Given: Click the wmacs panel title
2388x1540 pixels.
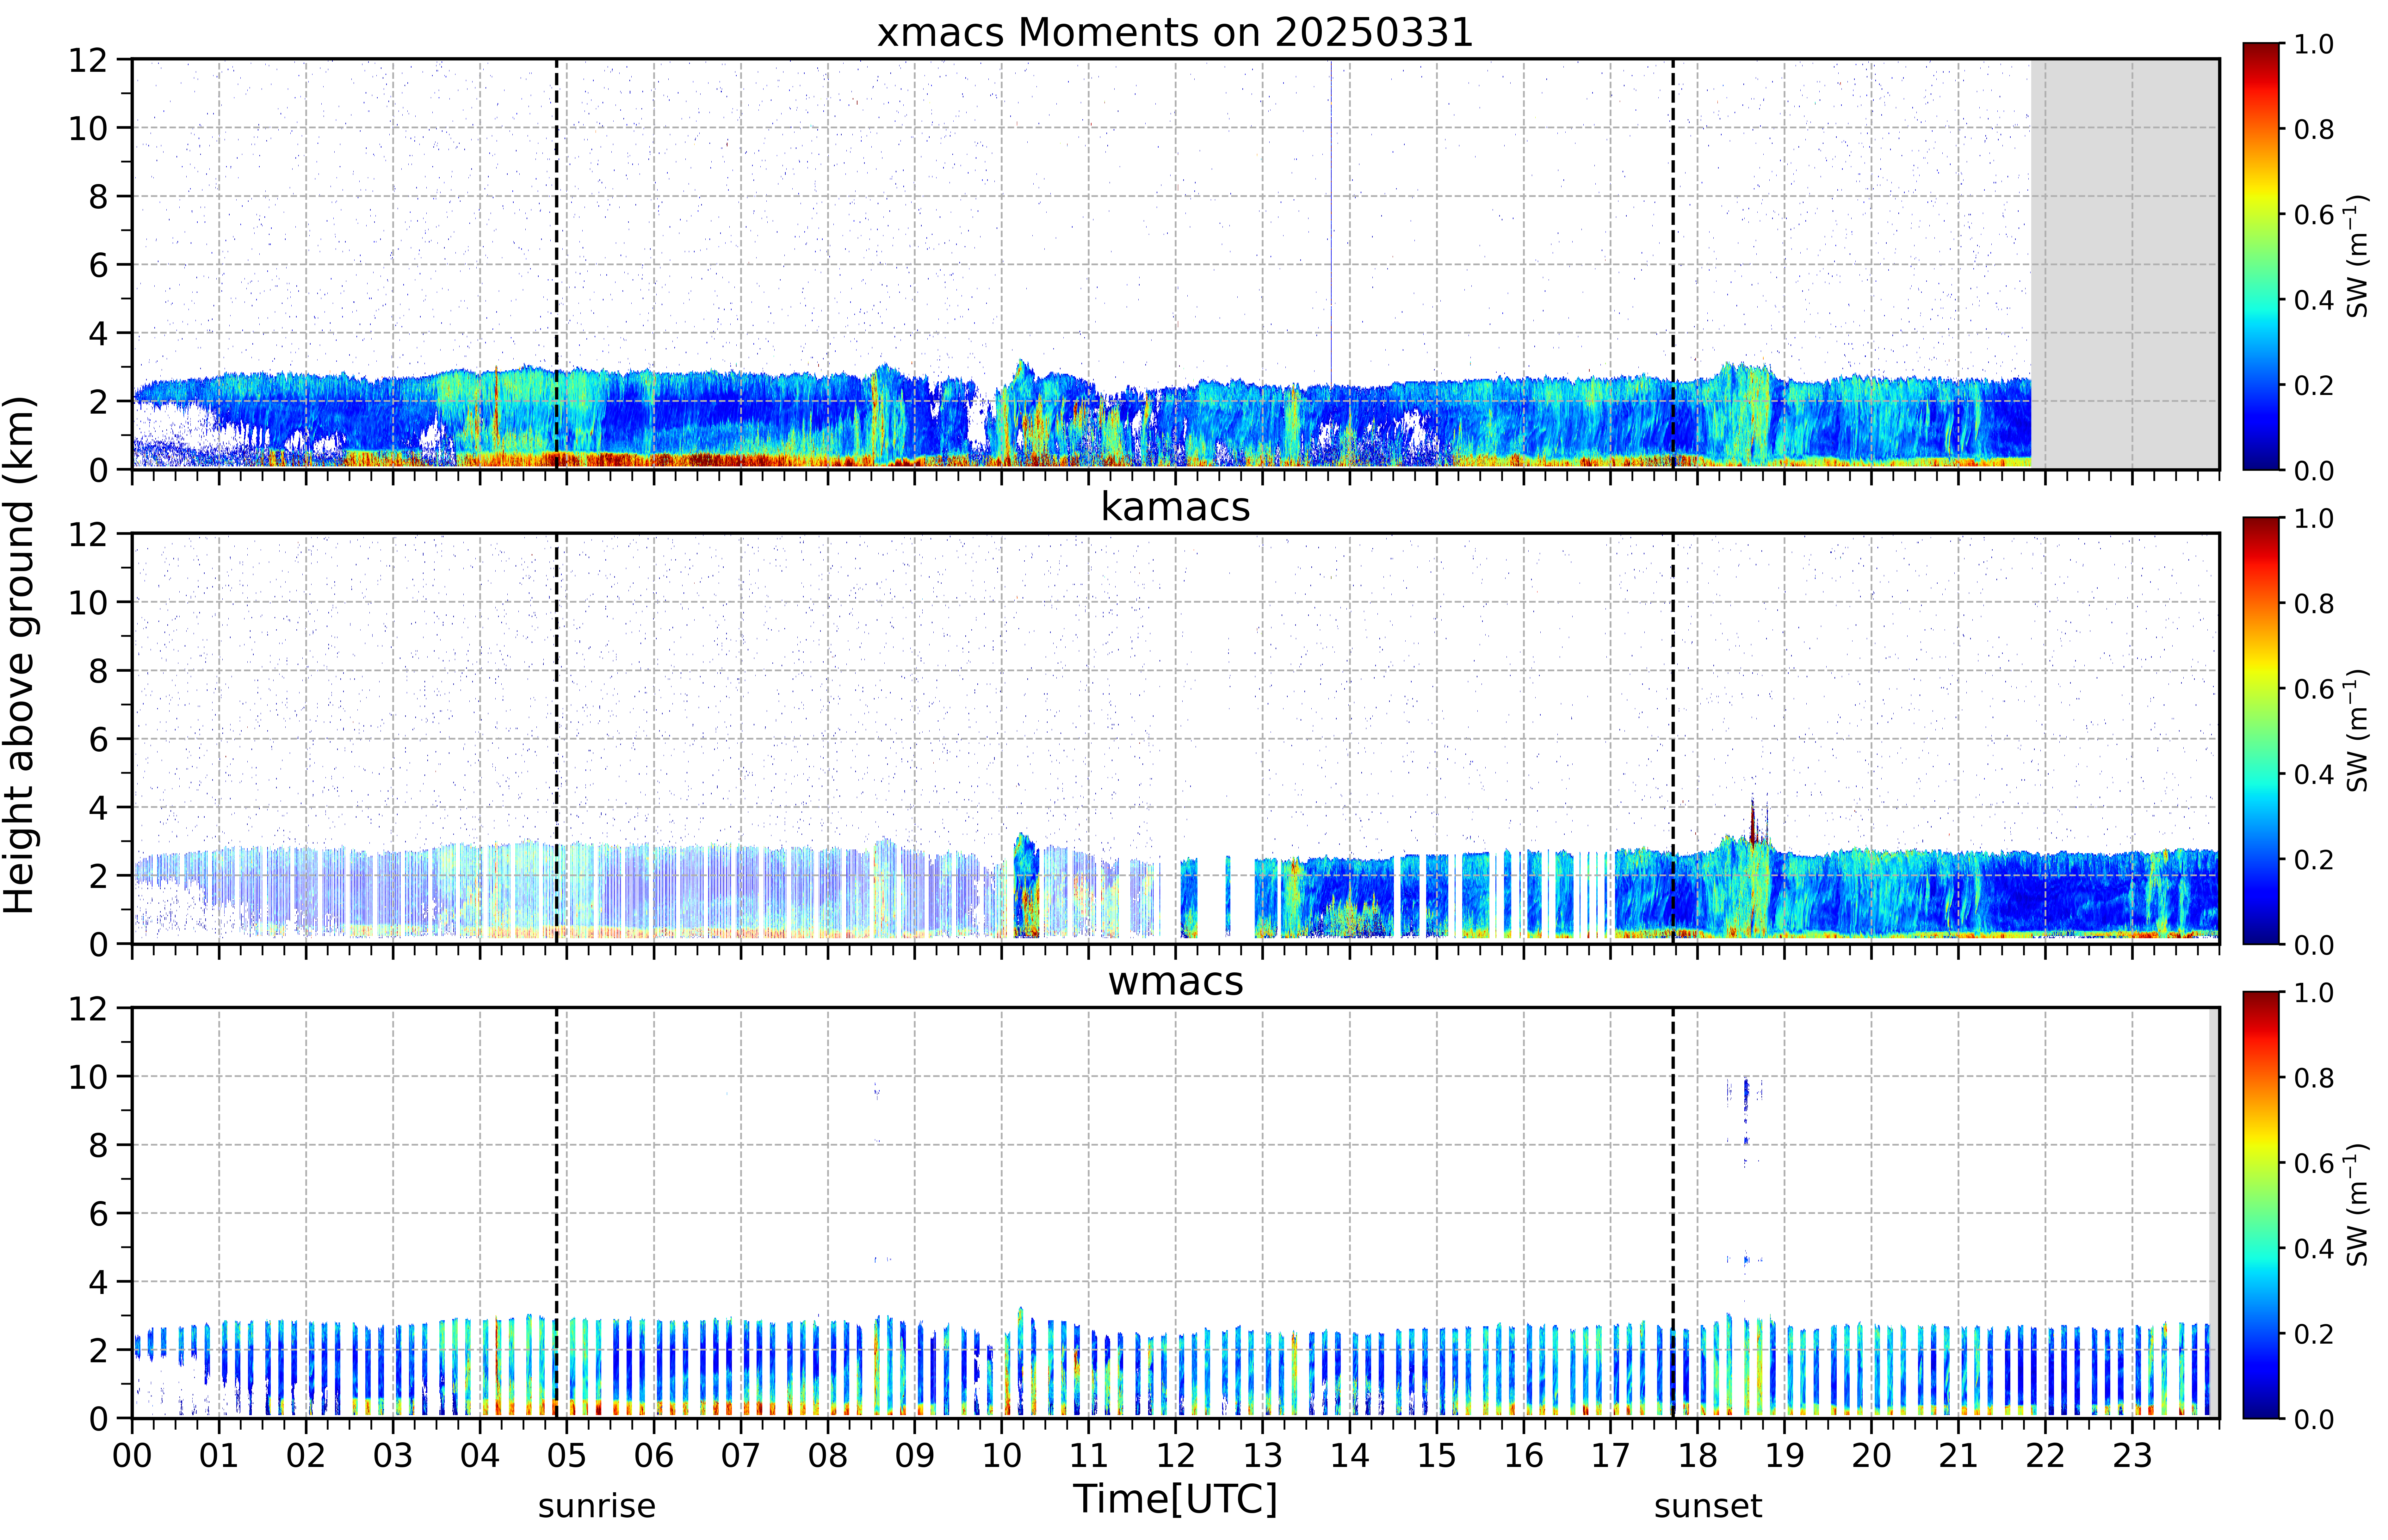Looking at the screenshot, I should [x=1175, y=981].
